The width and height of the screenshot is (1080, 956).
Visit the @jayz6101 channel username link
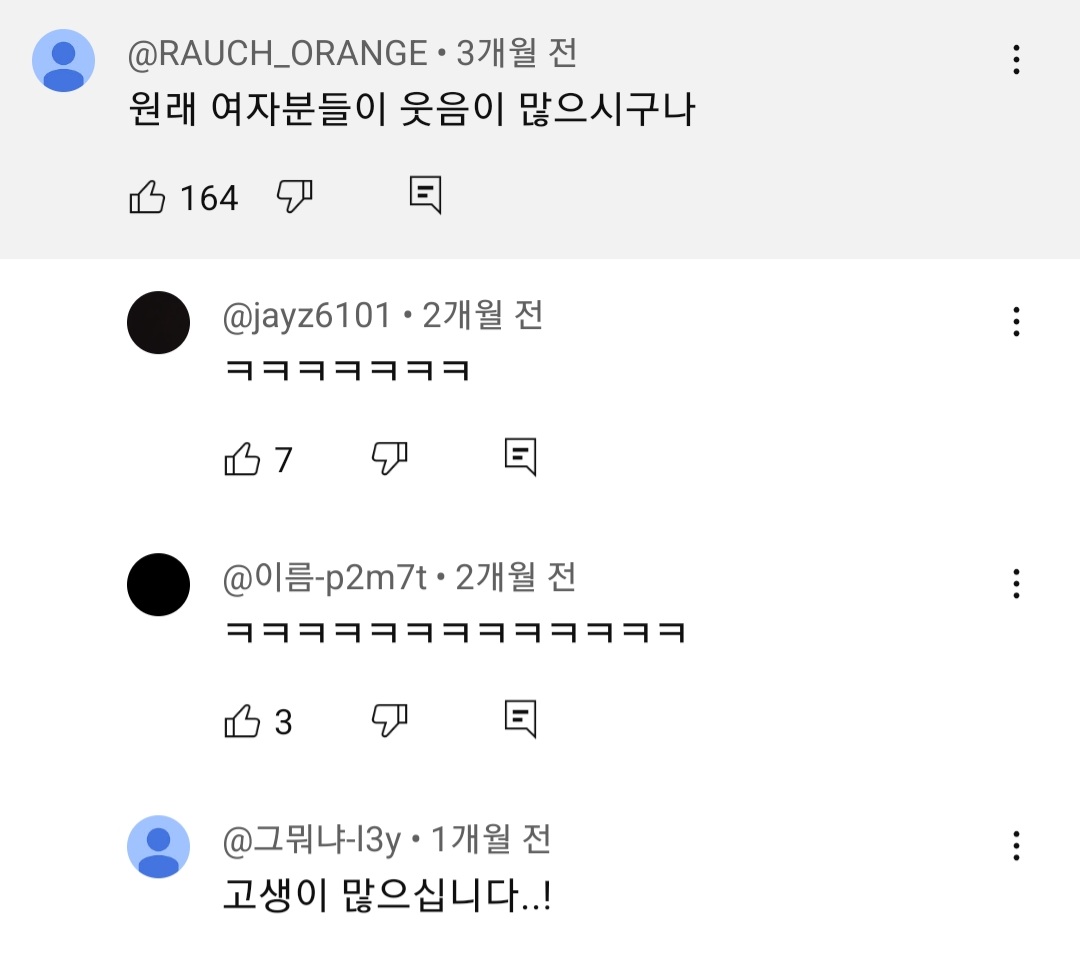pyautogui.click(x=307, y=316)
